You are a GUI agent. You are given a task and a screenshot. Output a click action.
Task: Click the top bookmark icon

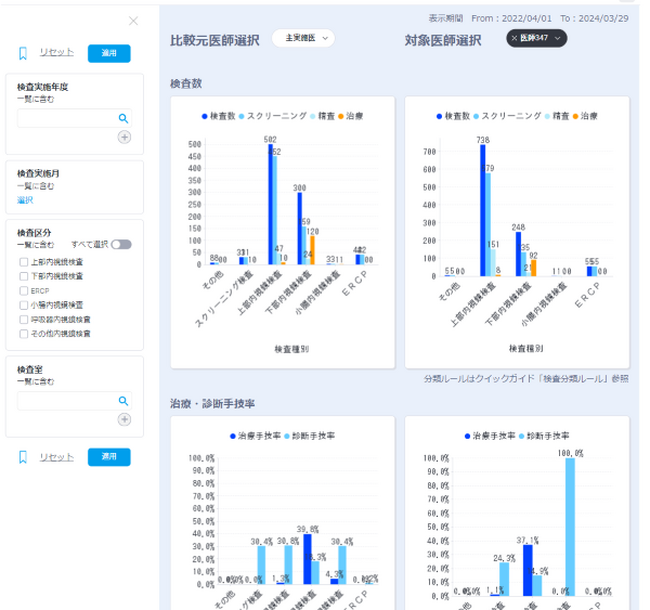[x=23, y=53]
